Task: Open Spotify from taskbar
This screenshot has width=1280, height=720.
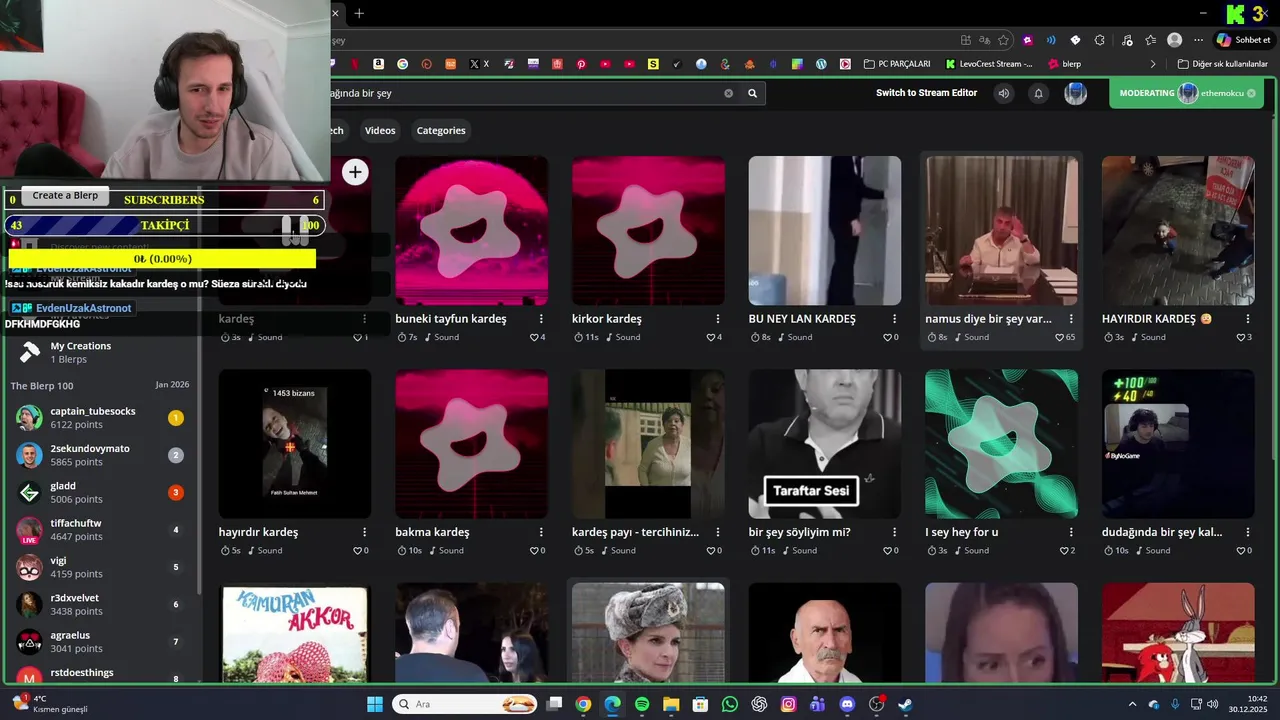Action: point(642,704)
